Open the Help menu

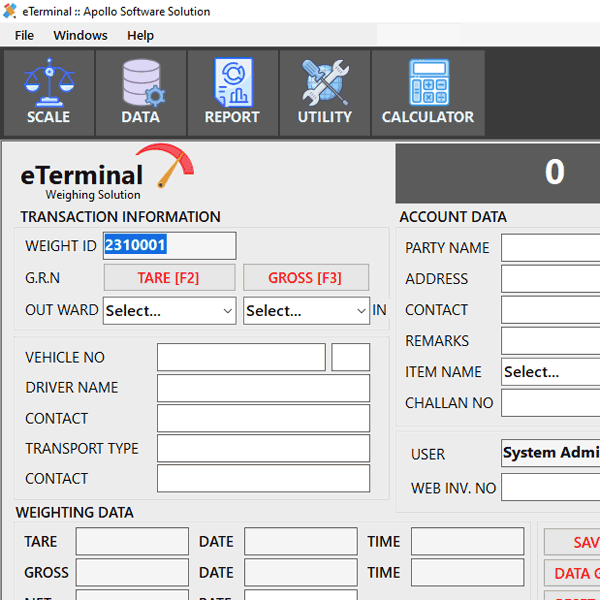(x=140, y=36)
